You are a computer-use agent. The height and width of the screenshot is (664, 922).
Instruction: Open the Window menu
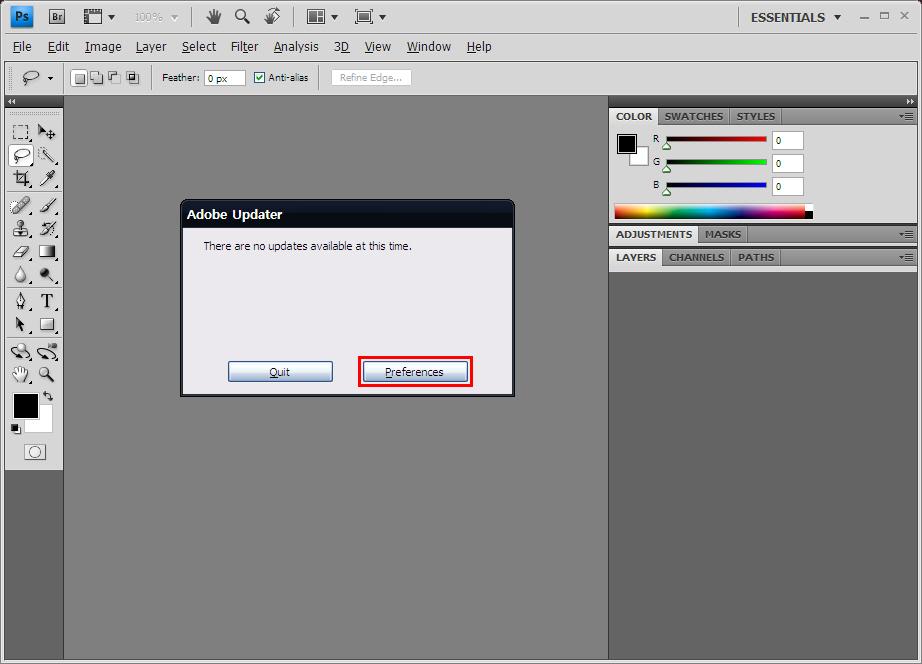pyautogui.click(x=429, y=46)
